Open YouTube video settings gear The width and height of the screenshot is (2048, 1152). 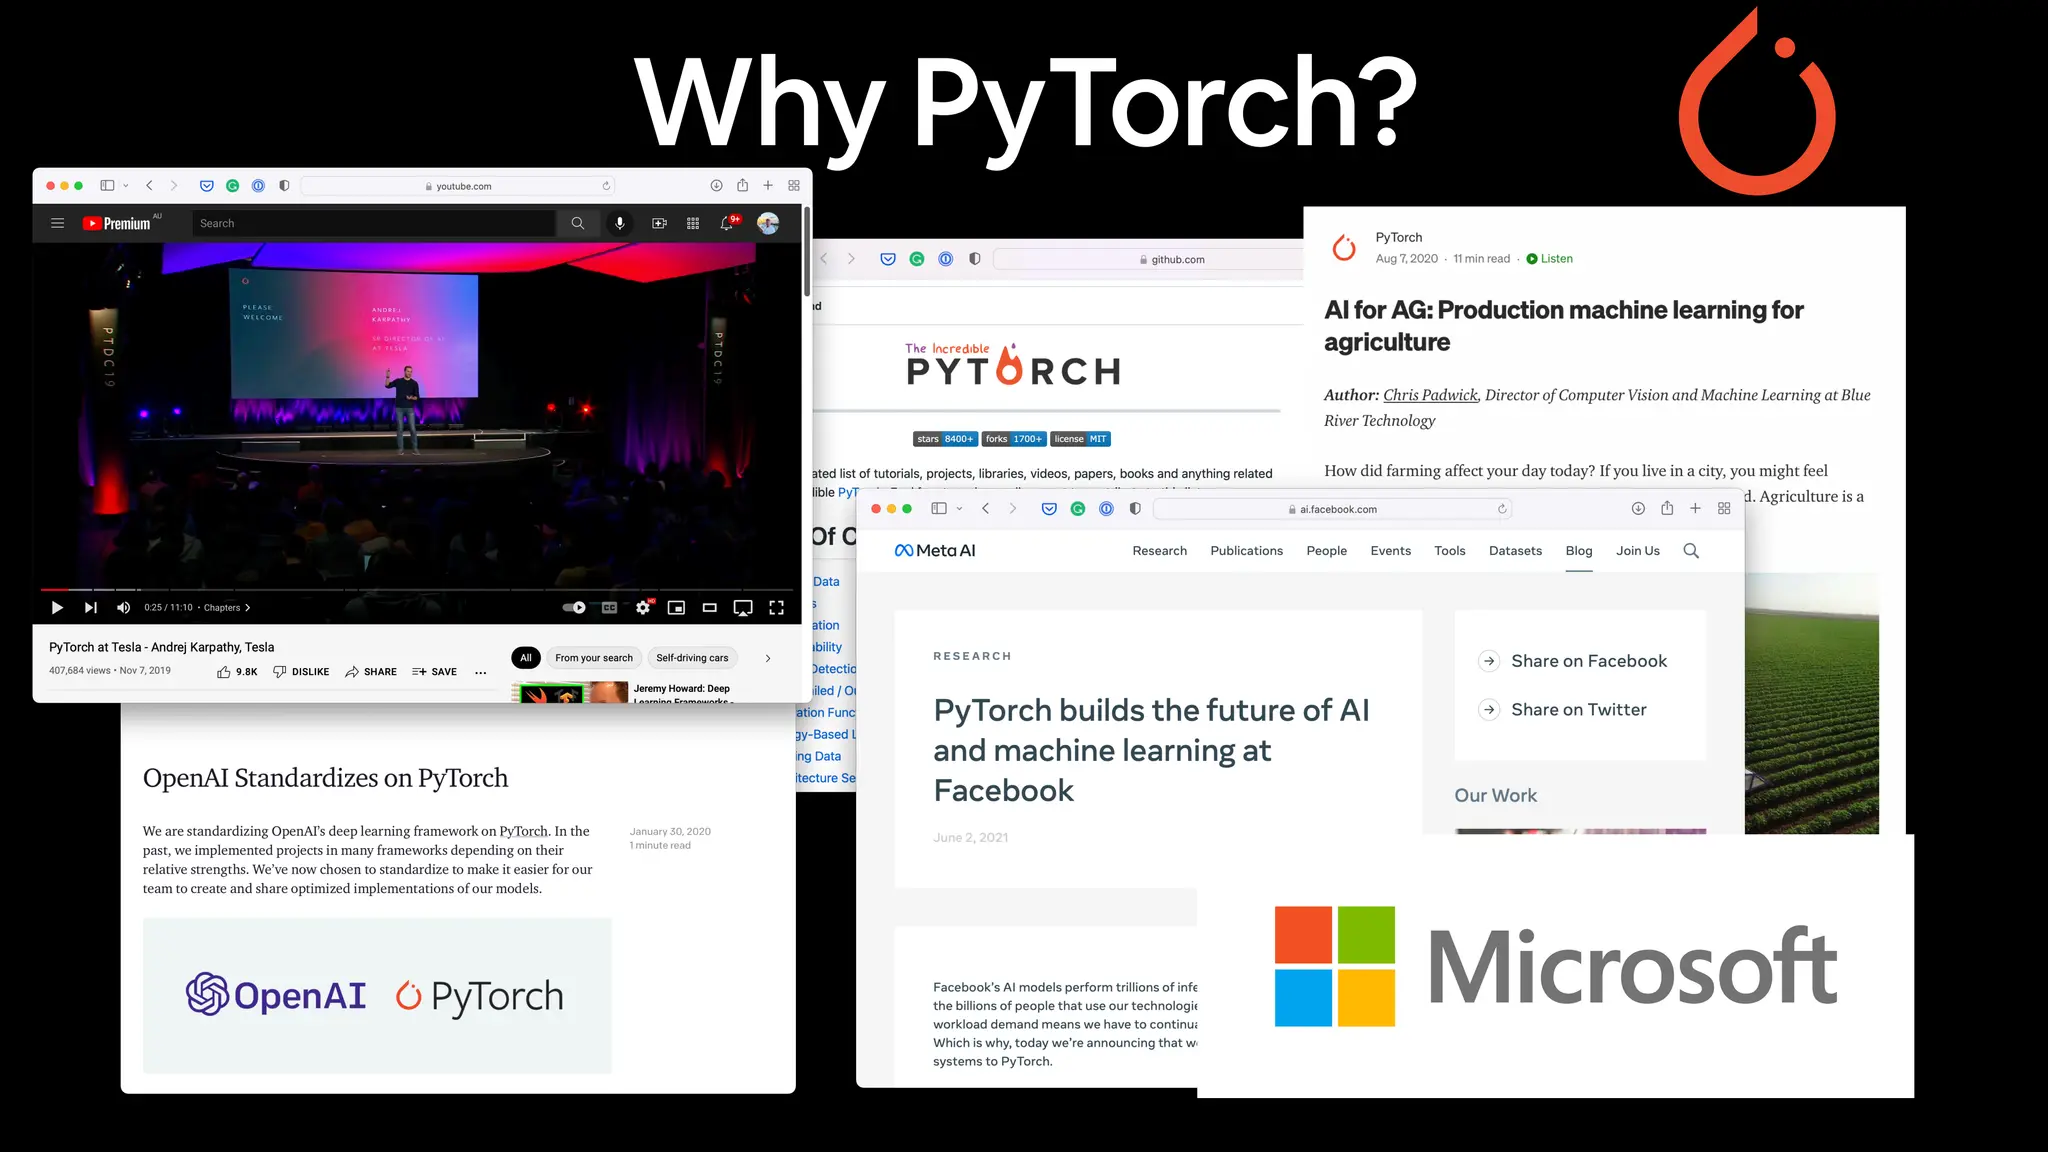click(643, 607)
